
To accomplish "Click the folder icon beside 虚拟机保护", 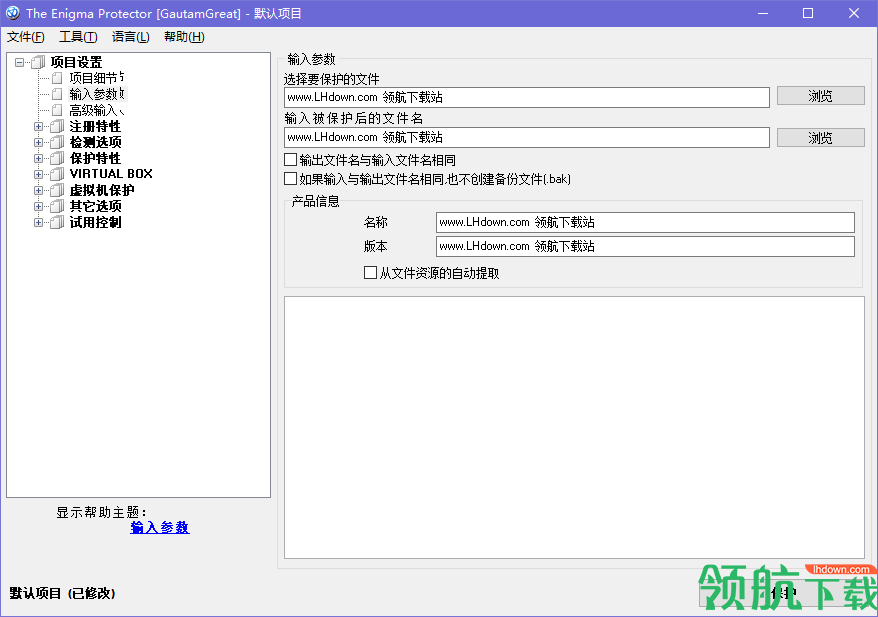I will pos(57,190).
